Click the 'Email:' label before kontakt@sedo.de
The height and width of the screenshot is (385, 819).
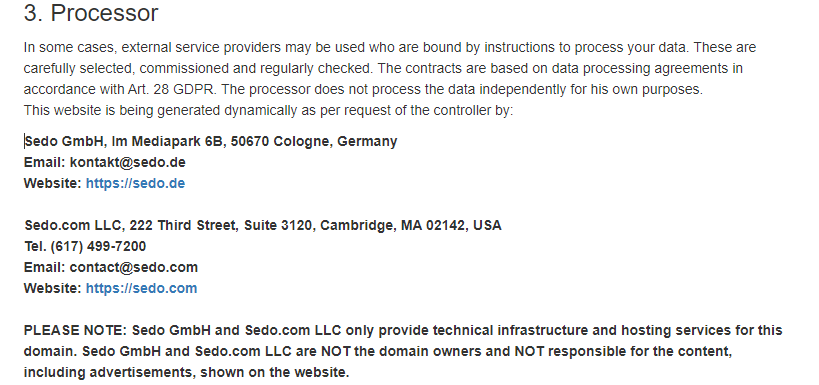45,162
